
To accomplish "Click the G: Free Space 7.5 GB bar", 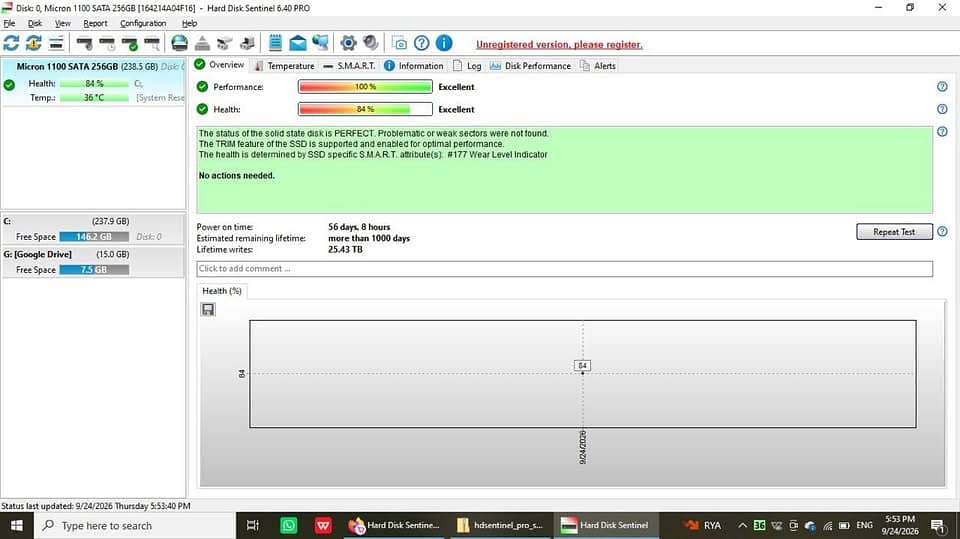I will tap(94, 270).
